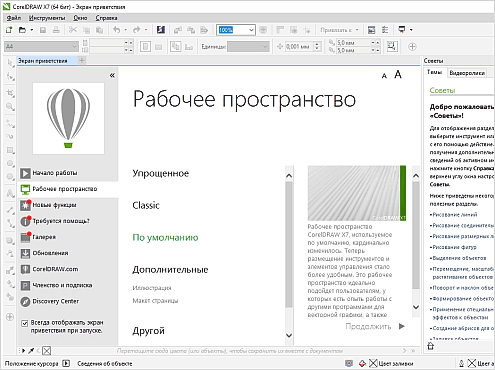This screenshot has width=495, height=370.
Task: Click the Options icon left of application launcher
Action: (385, 30)
